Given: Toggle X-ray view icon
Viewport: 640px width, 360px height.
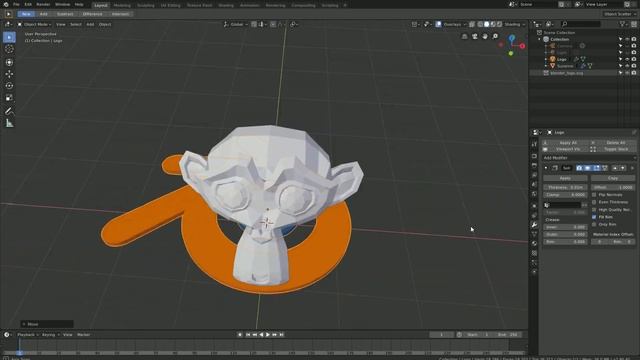Looking at the screenshot, I should [472, 24].
